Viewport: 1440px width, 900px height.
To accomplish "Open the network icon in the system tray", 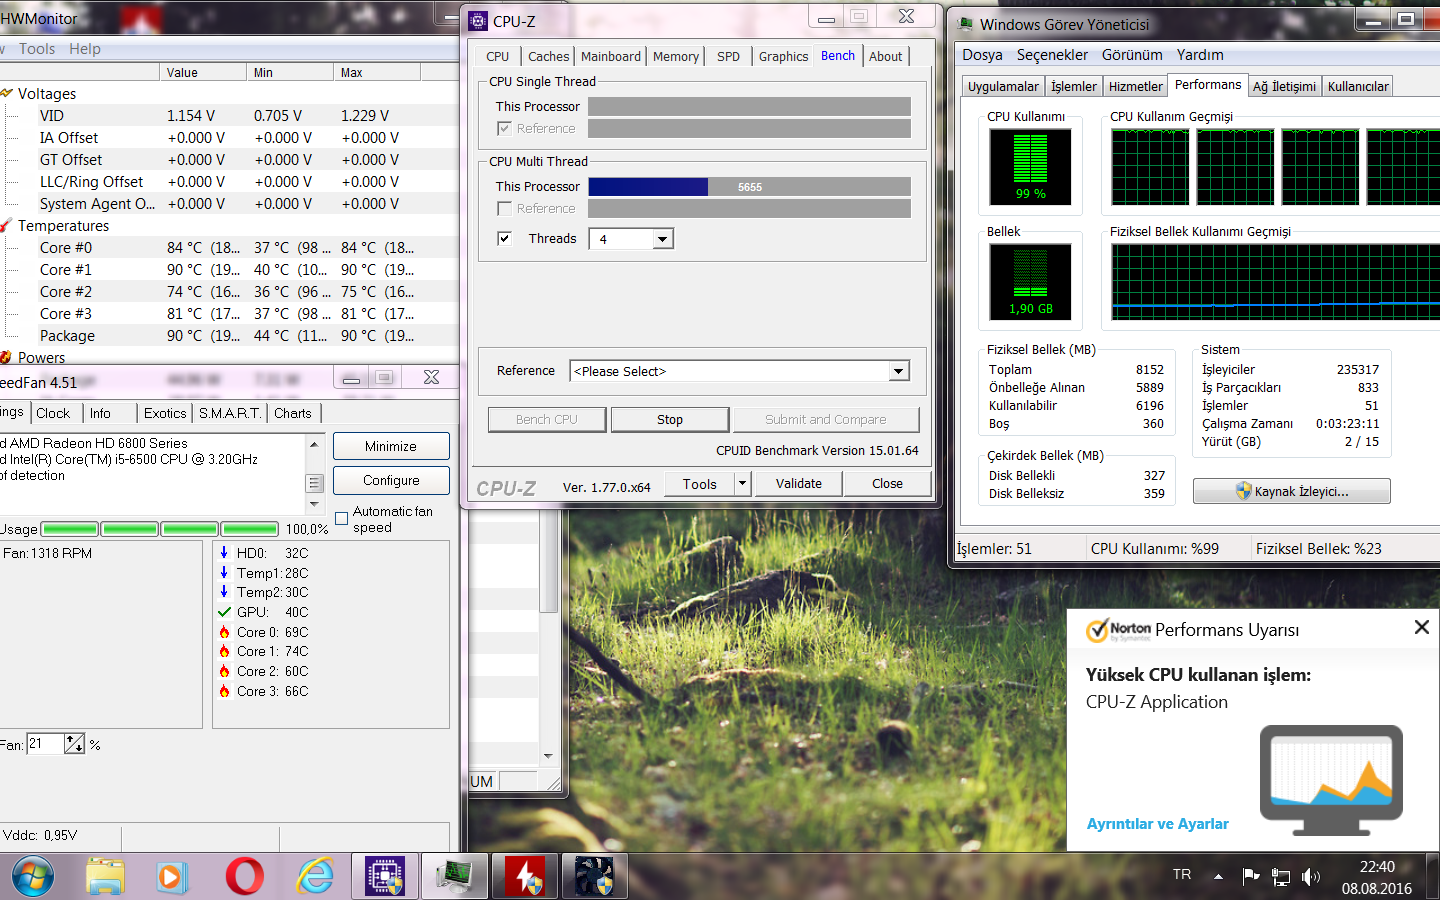I will [x=1281, y=877].
